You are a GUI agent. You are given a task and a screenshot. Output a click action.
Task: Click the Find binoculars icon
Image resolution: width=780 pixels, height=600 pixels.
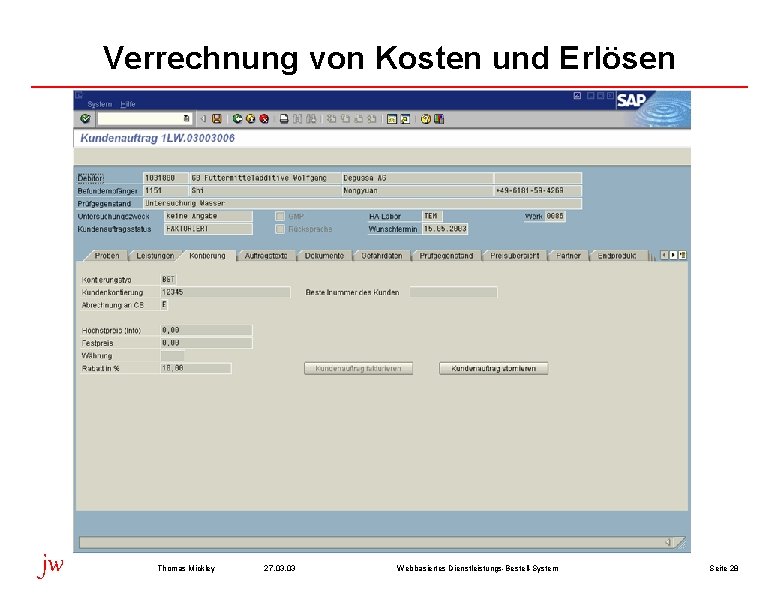tap(297, 119)
